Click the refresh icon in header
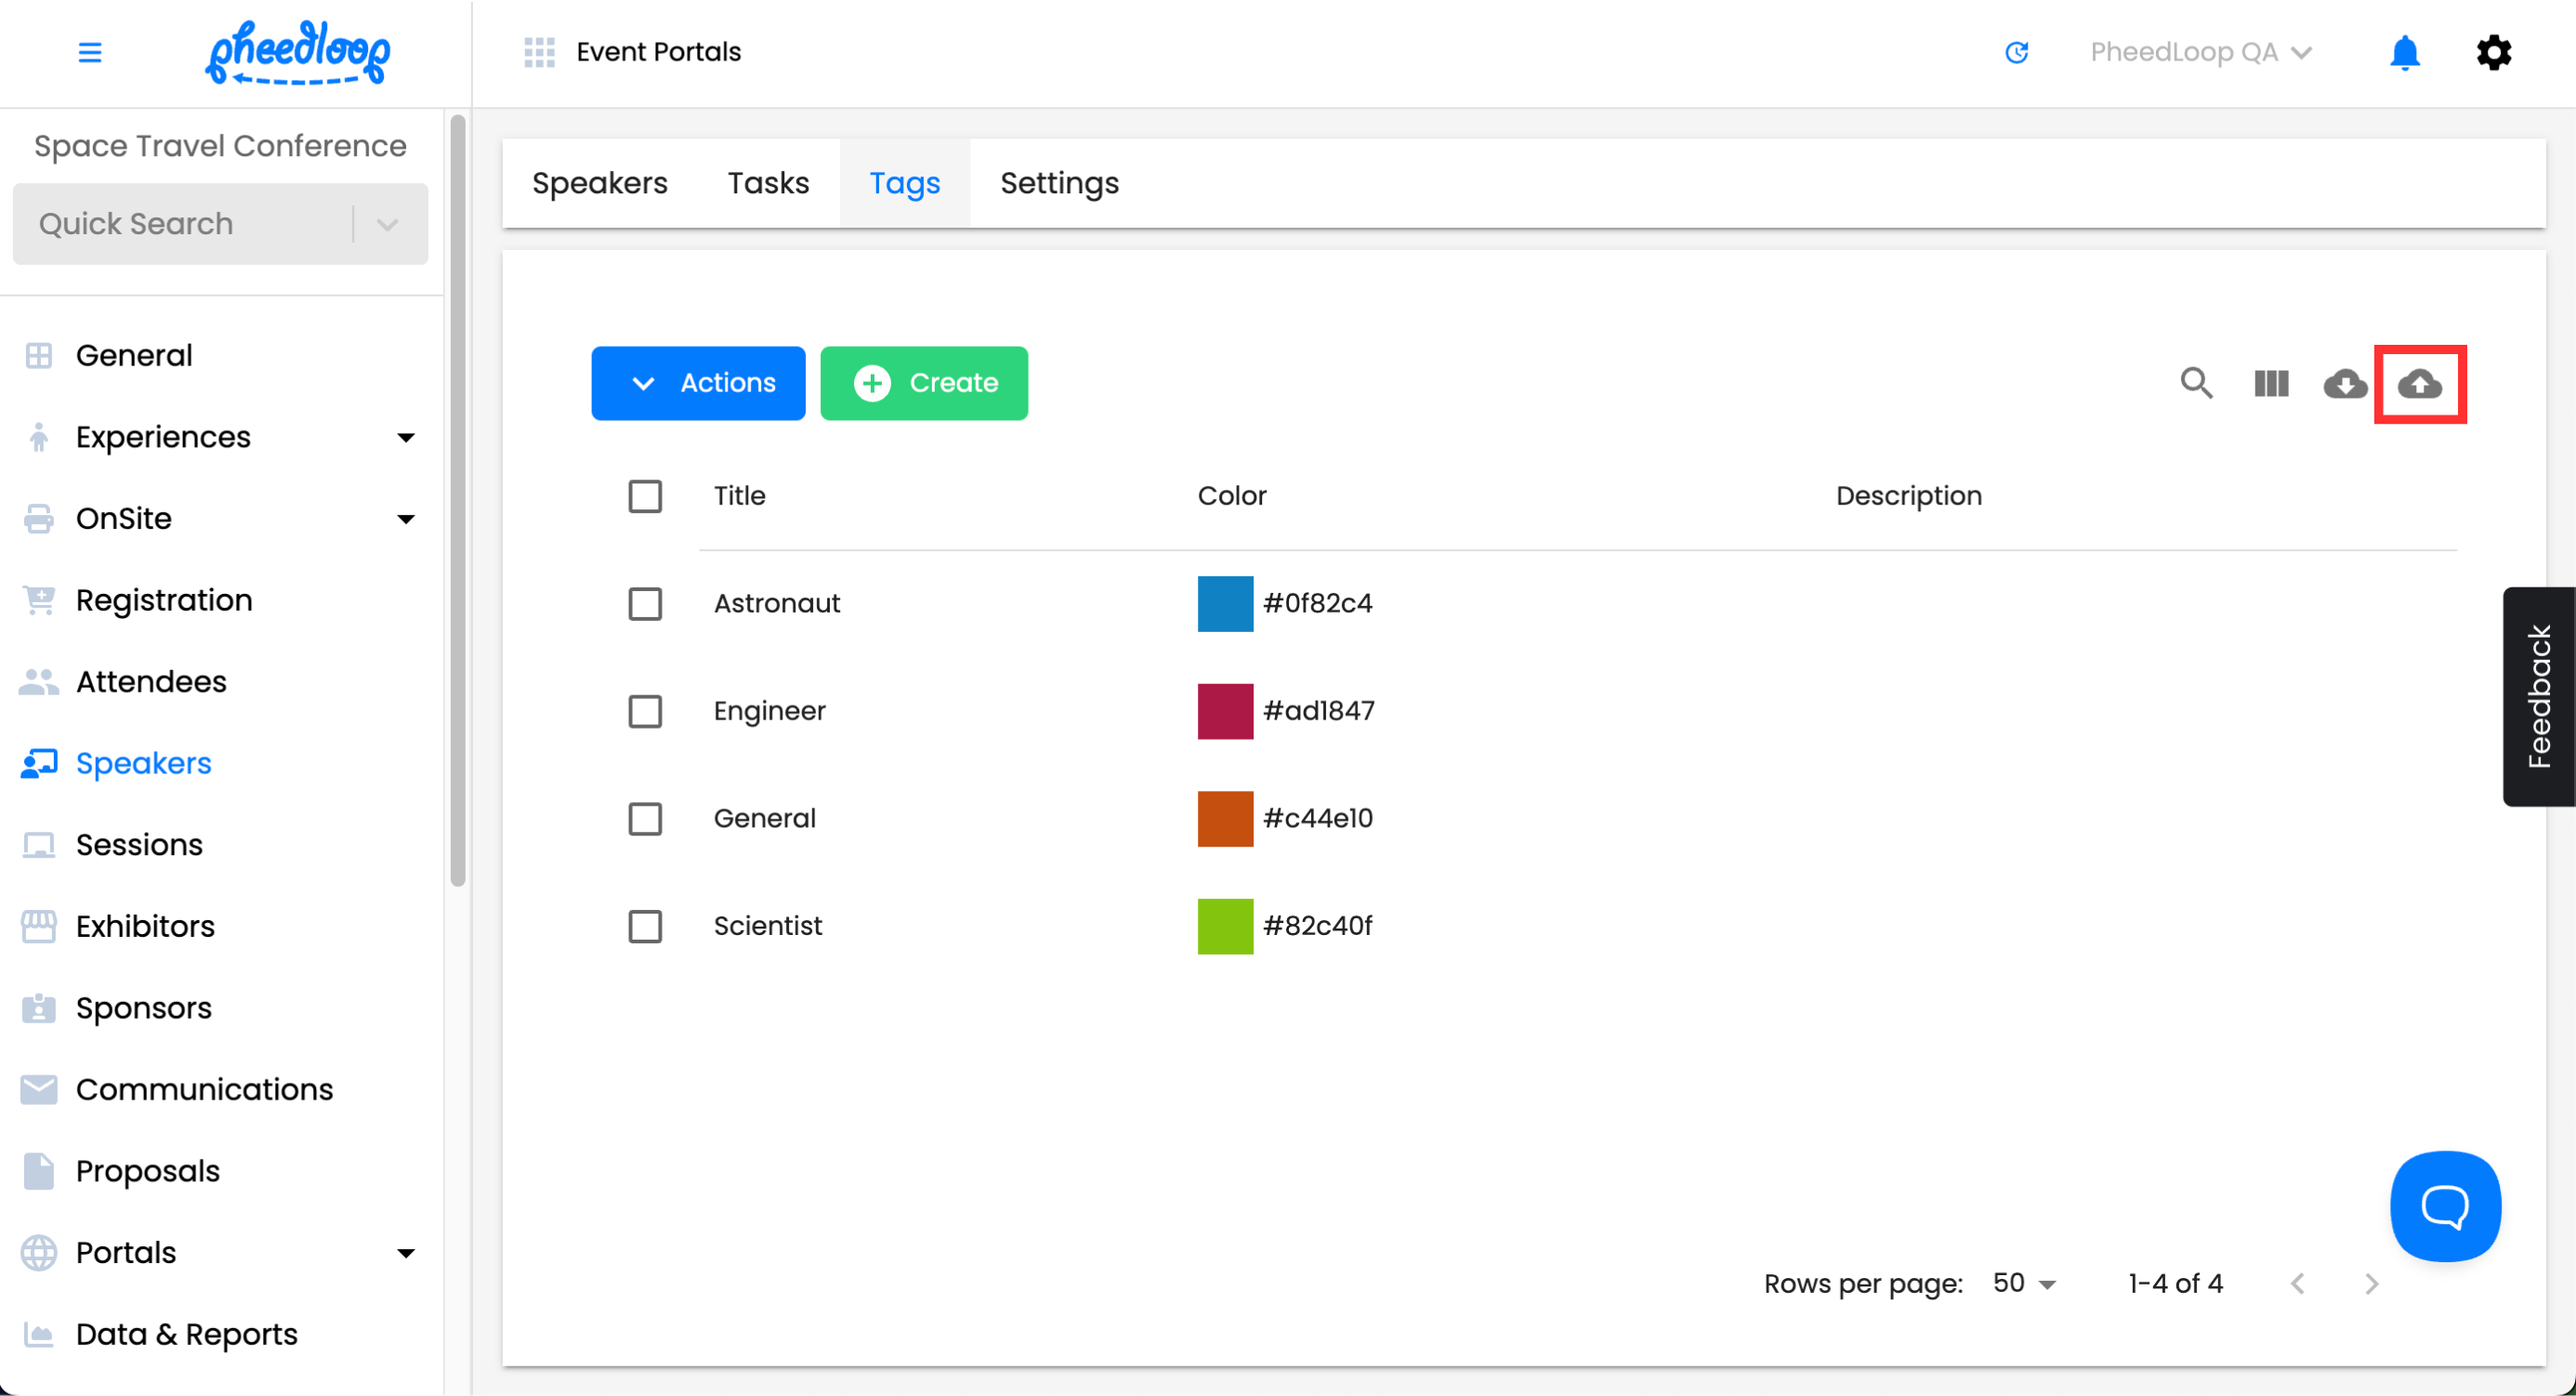2576x1396 pixels. tap(2016, 52)
